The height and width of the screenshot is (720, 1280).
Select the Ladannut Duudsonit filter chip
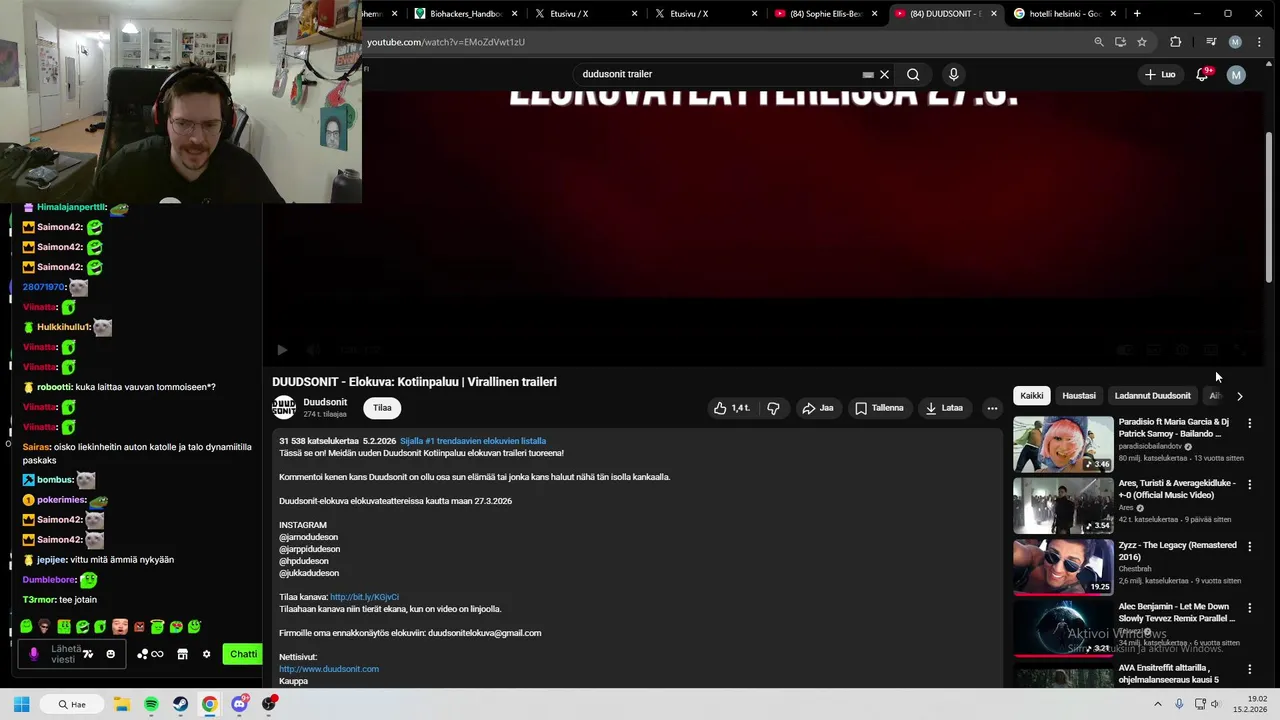(x=1153, y=395)
